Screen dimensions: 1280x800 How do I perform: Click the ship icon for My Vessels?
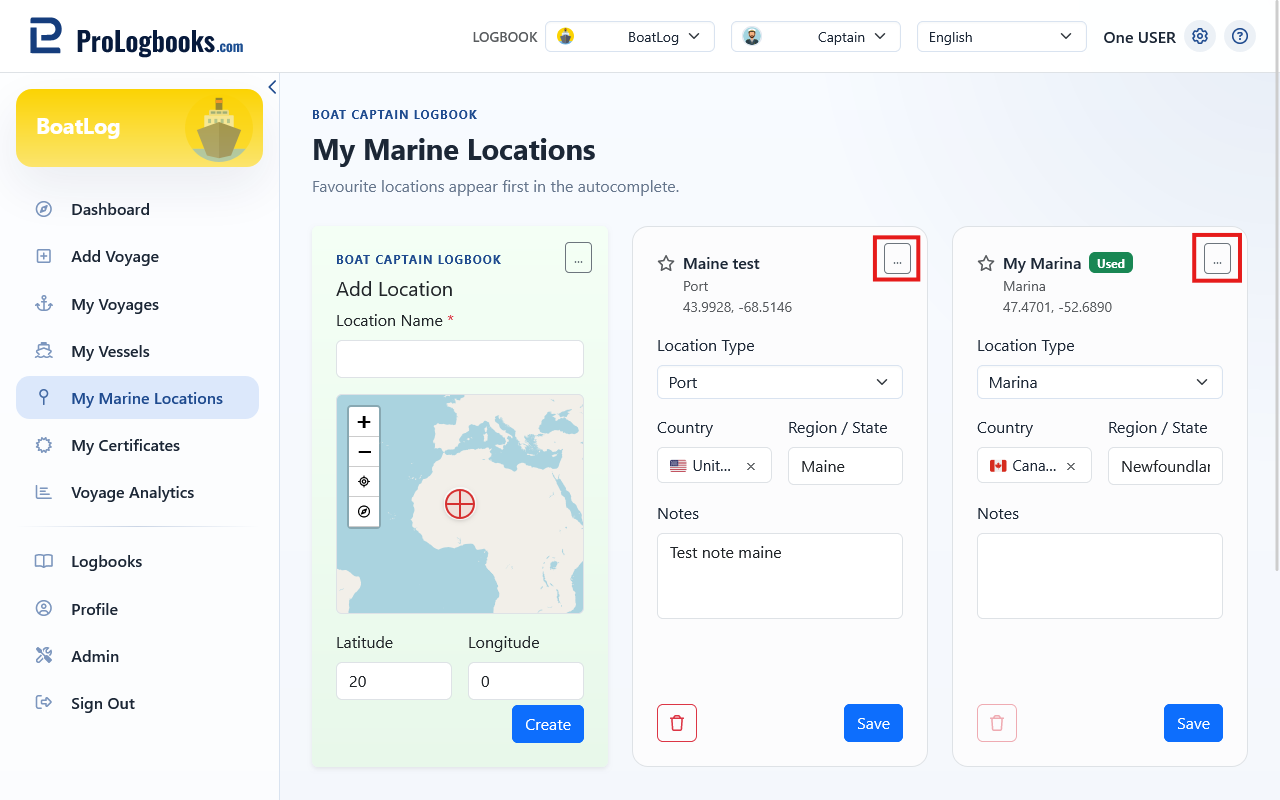[x=44, y=351]
